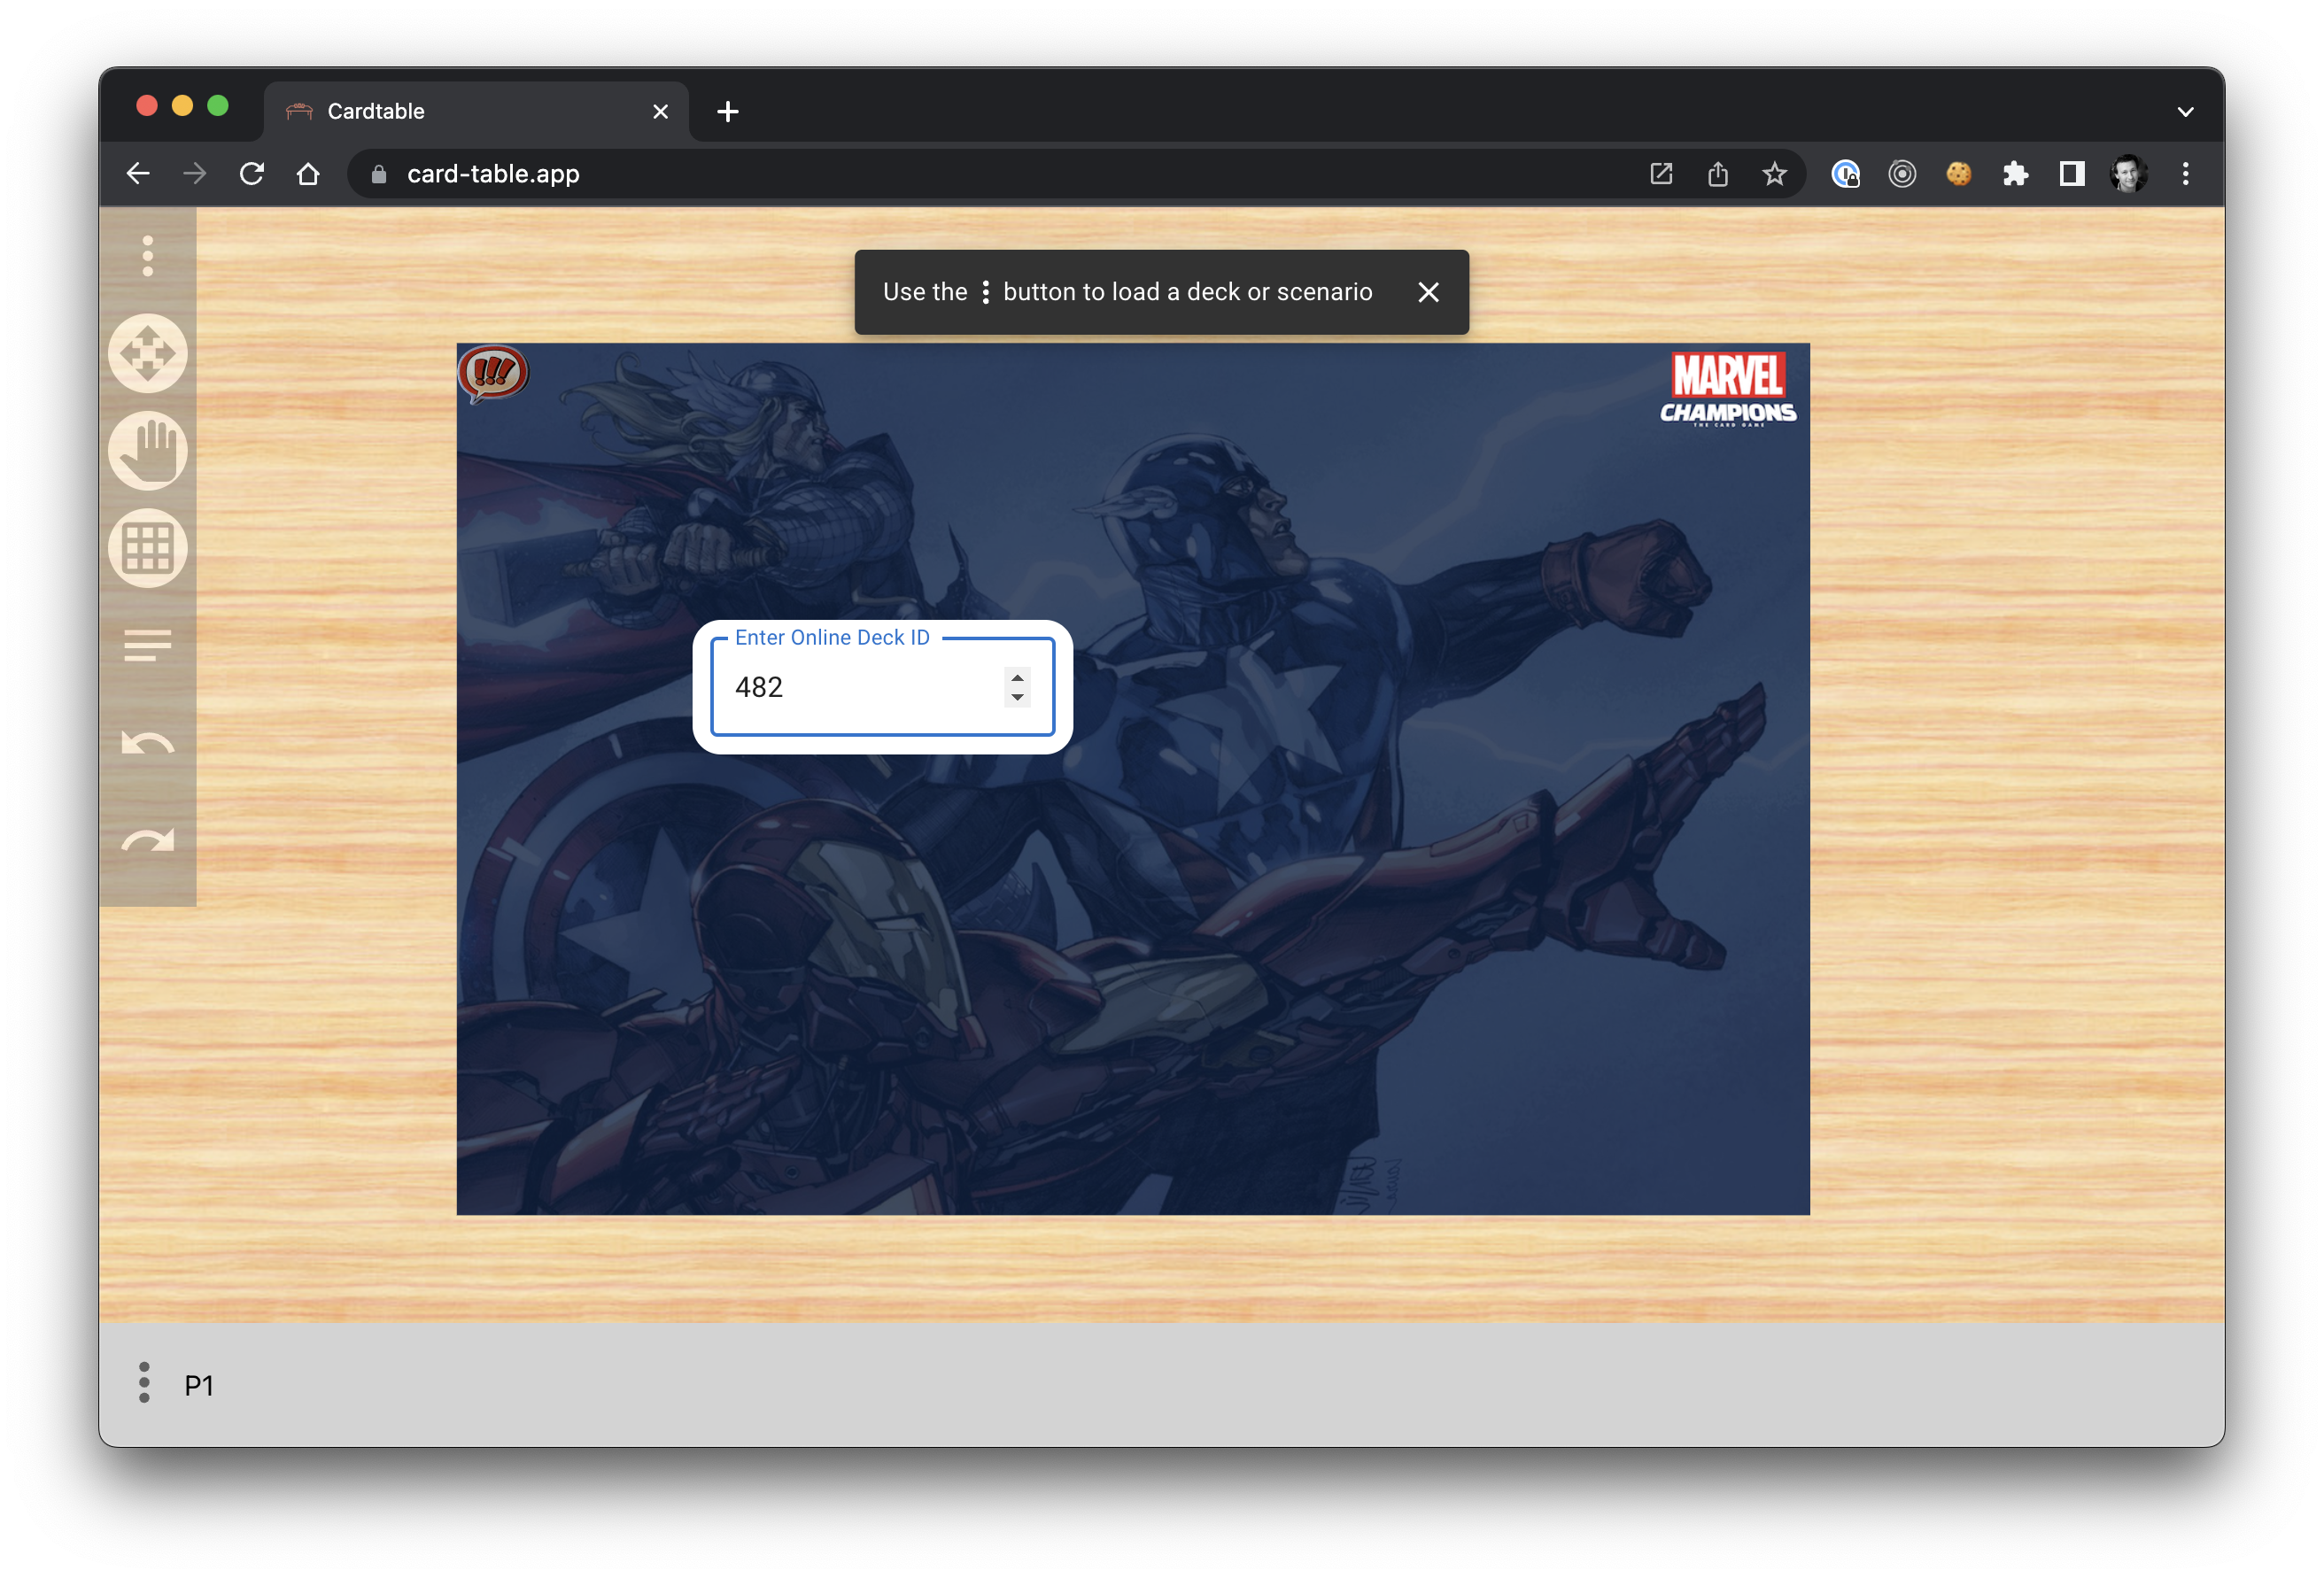Go forward in browser history
This screenshot has height=1578, width=2324.
(195, 174)
